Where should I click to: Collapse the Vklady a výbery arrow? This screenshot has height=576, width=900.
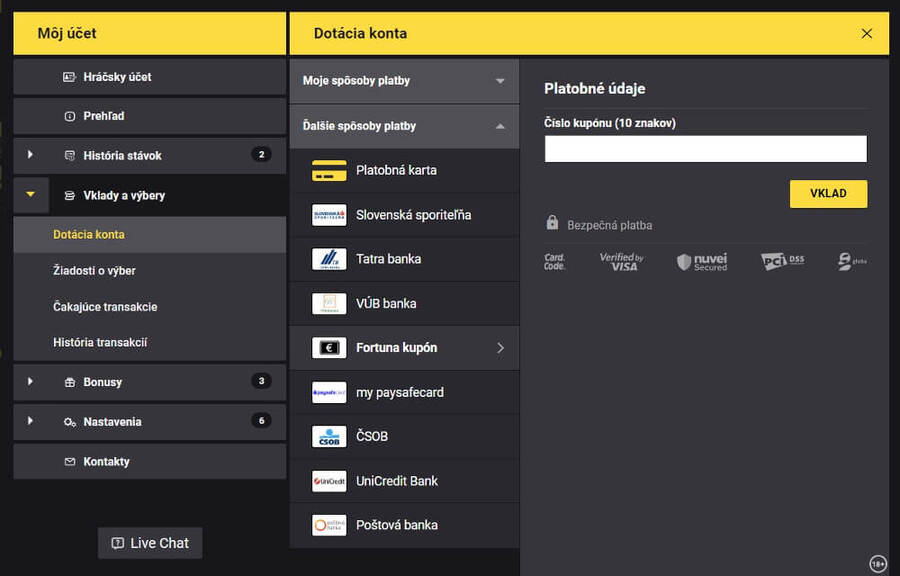pos(30,195)
